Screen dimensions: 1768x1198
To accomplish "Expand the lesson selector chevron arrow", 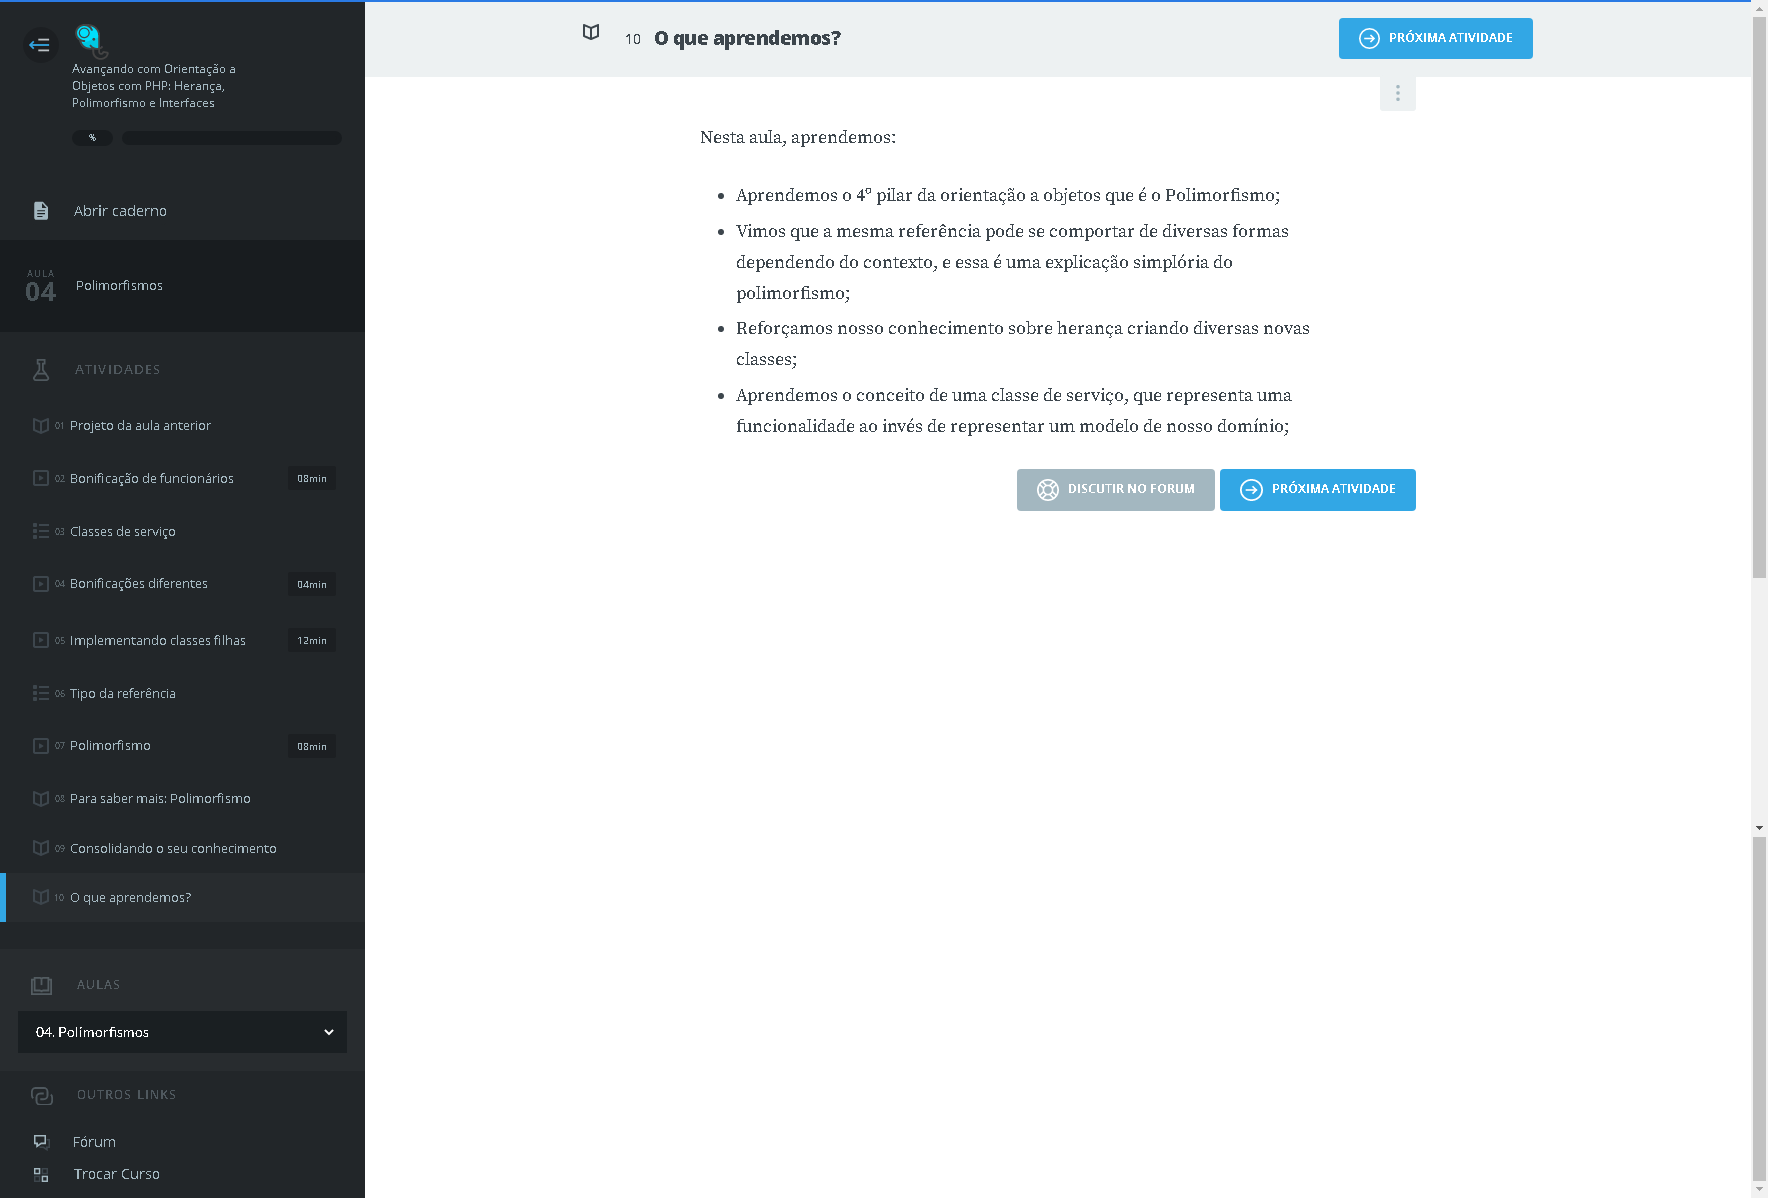I will (x=329, y=1032).
